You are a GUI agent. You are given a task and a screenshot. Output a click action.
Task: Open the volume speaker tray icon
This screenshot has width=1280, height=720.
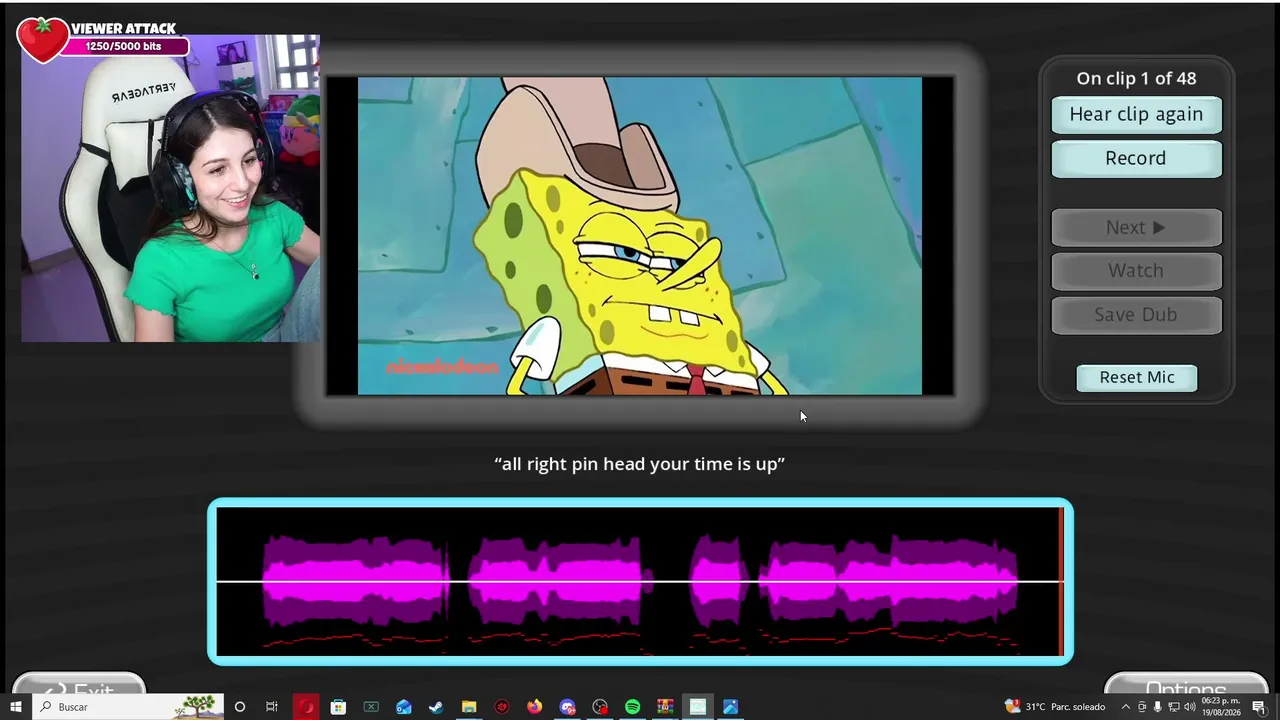1190,707
